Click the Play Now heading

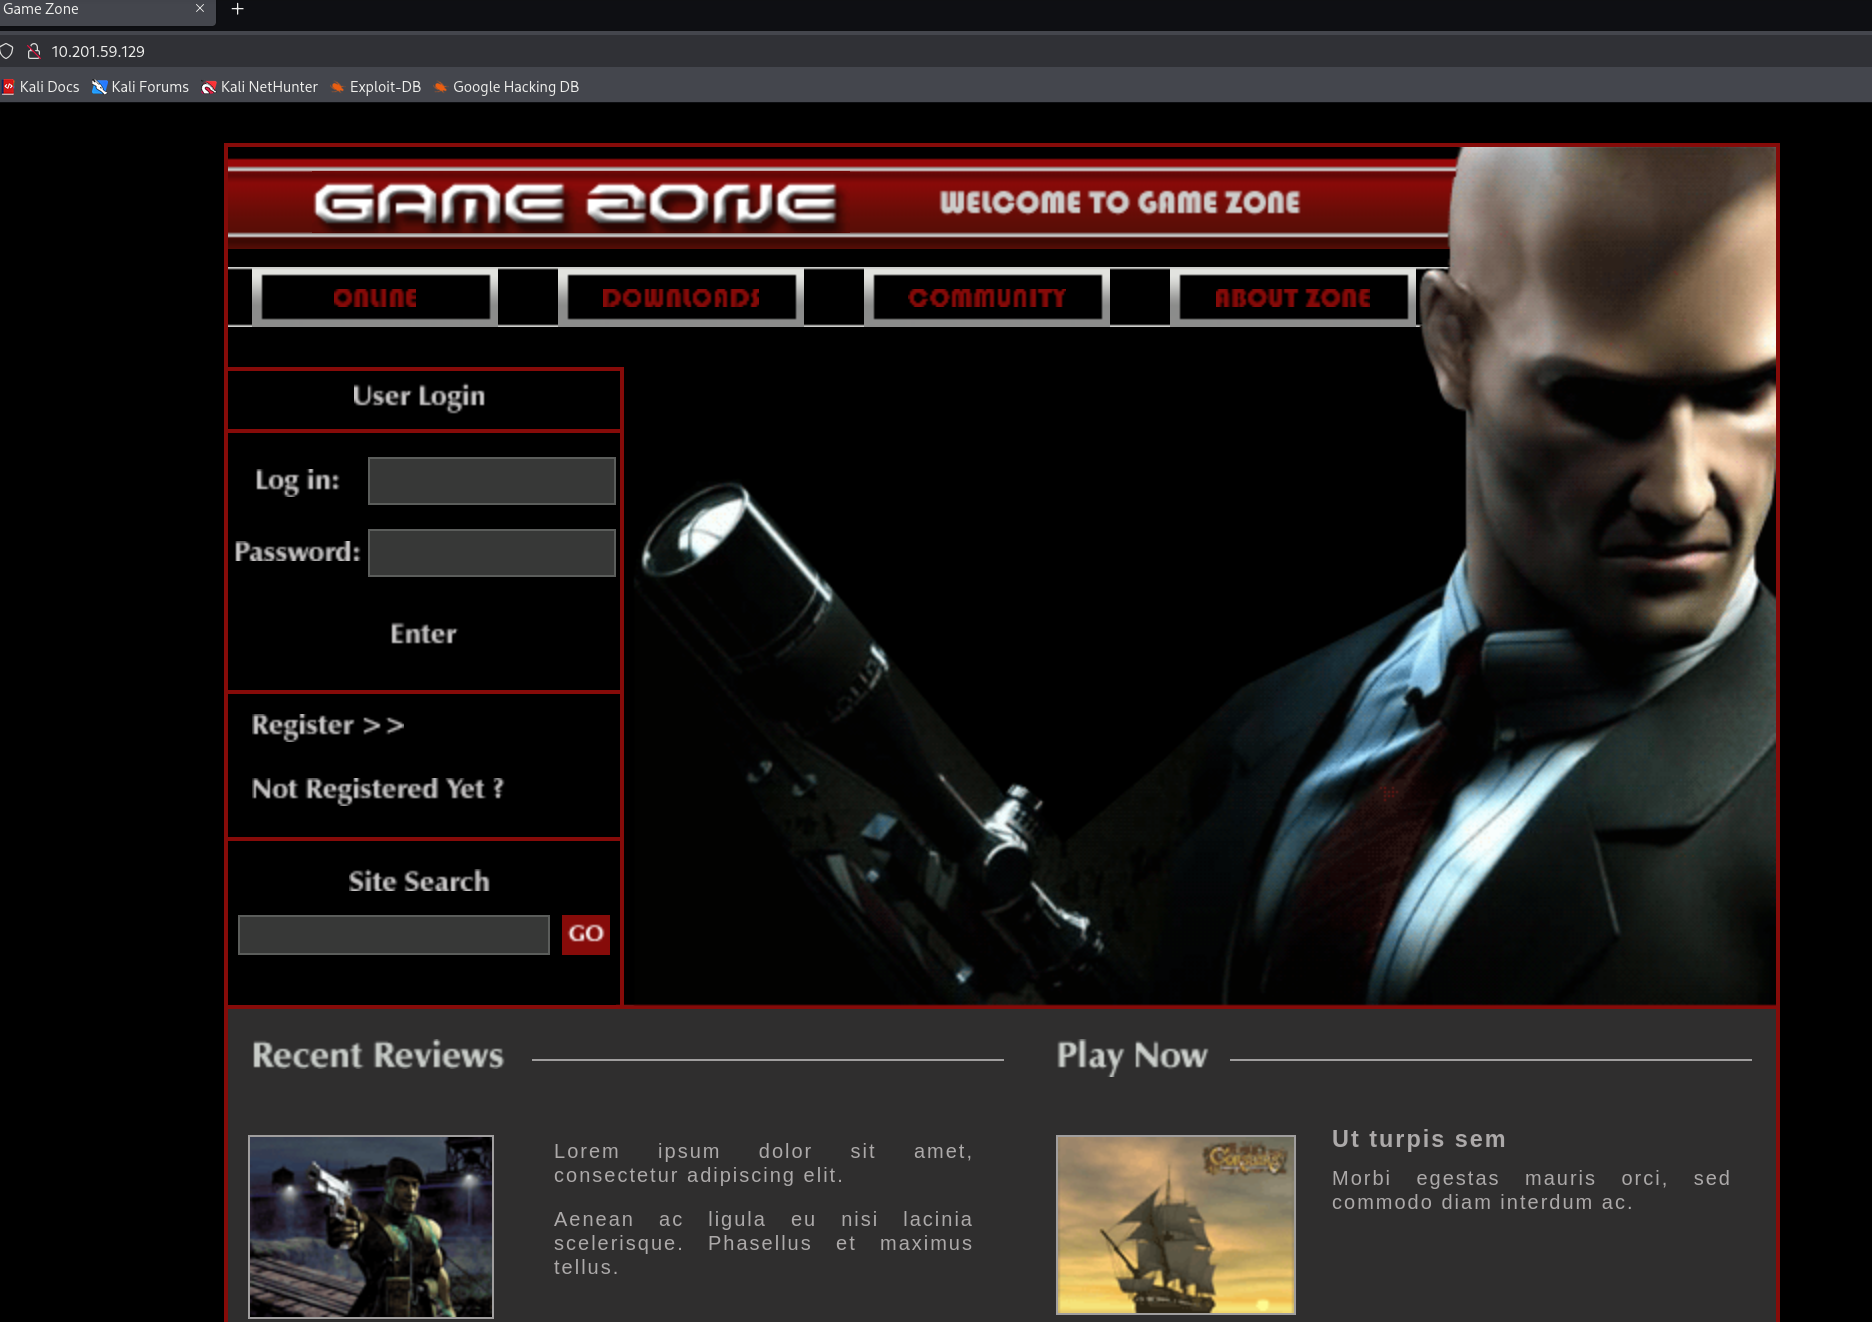coord(1132,1056)
